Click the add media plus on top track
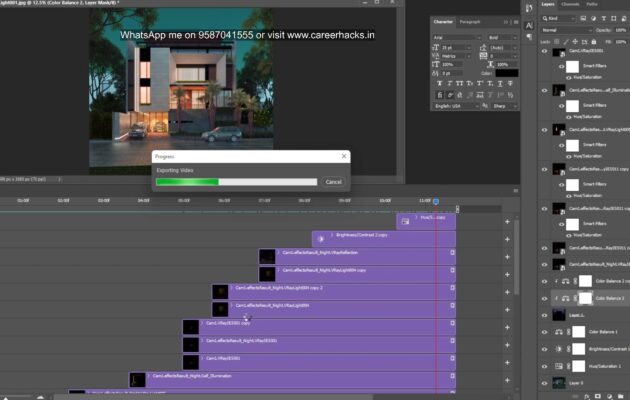Screen dimensions: 630x400 coord(507,221)
